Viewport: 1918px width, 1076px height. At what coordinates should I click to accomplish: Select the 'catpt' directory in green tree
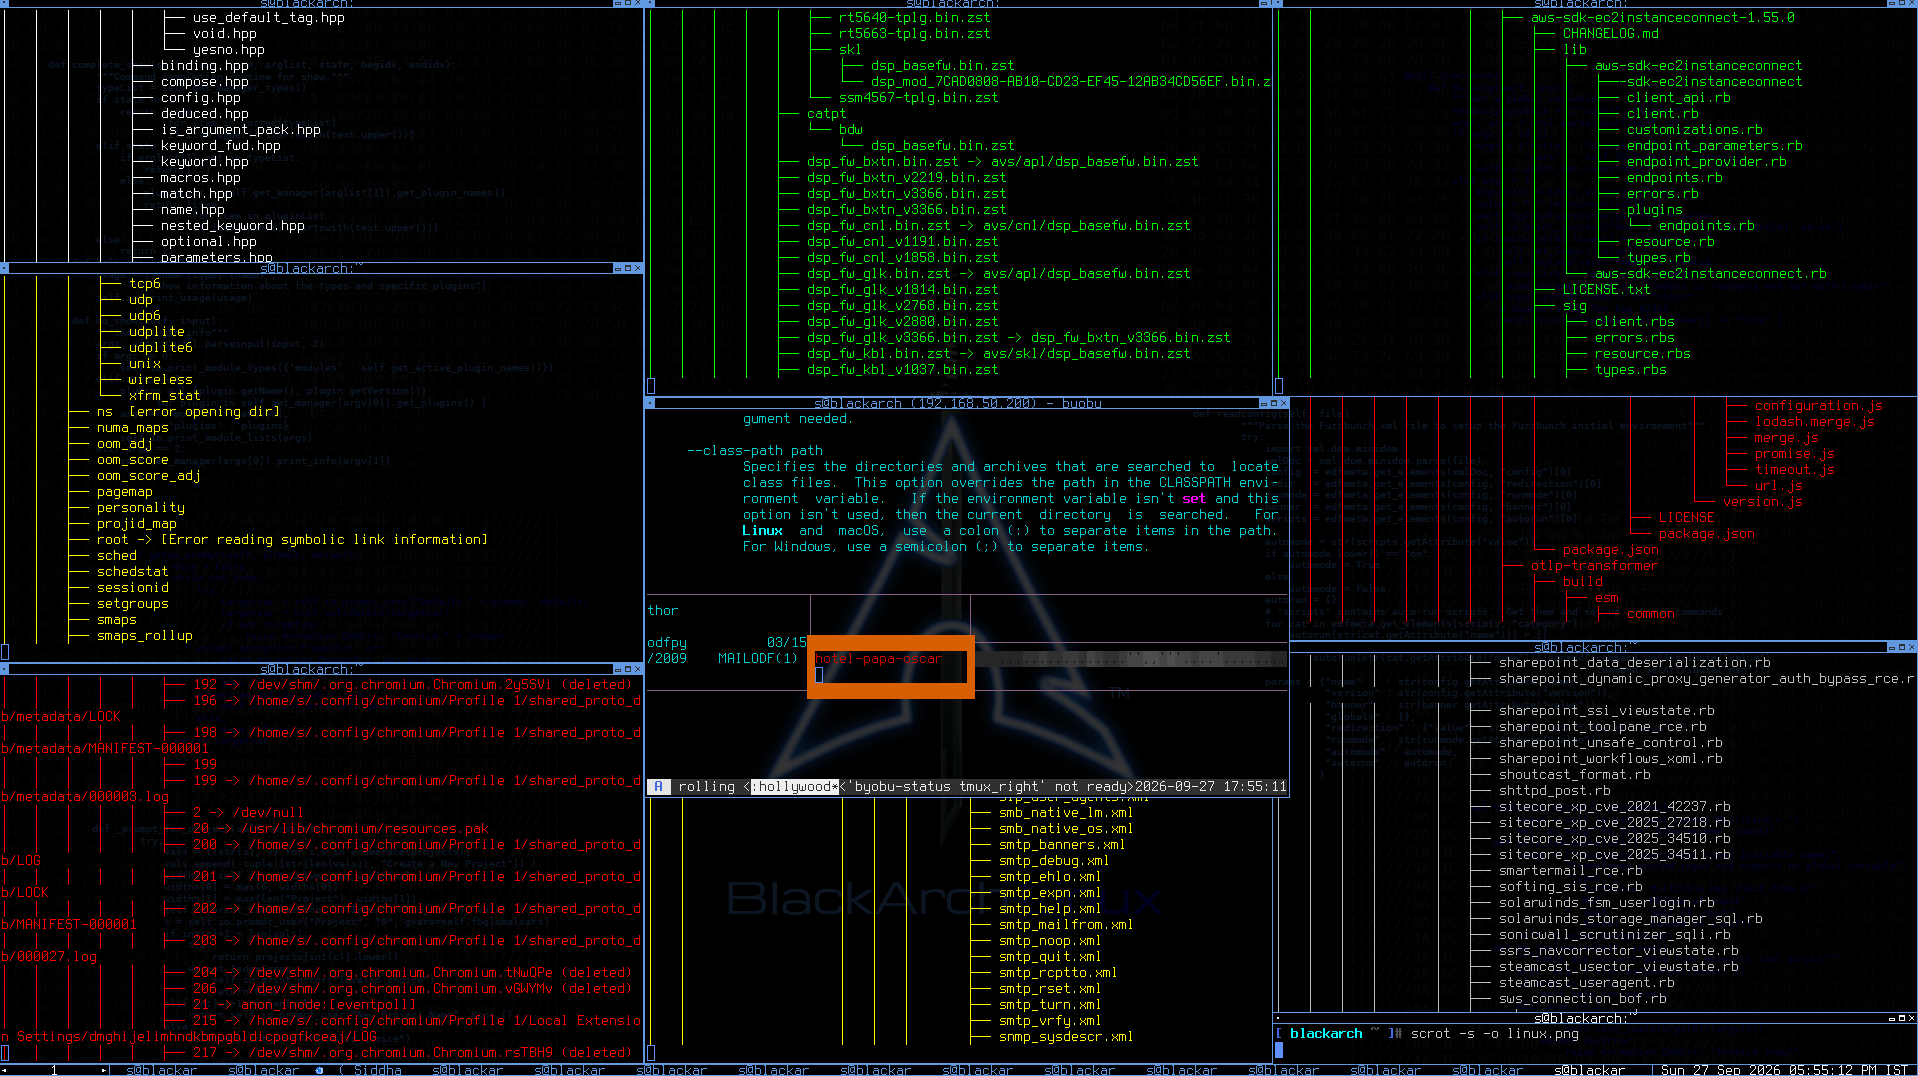pyautogui.click(x=826, y=114)
